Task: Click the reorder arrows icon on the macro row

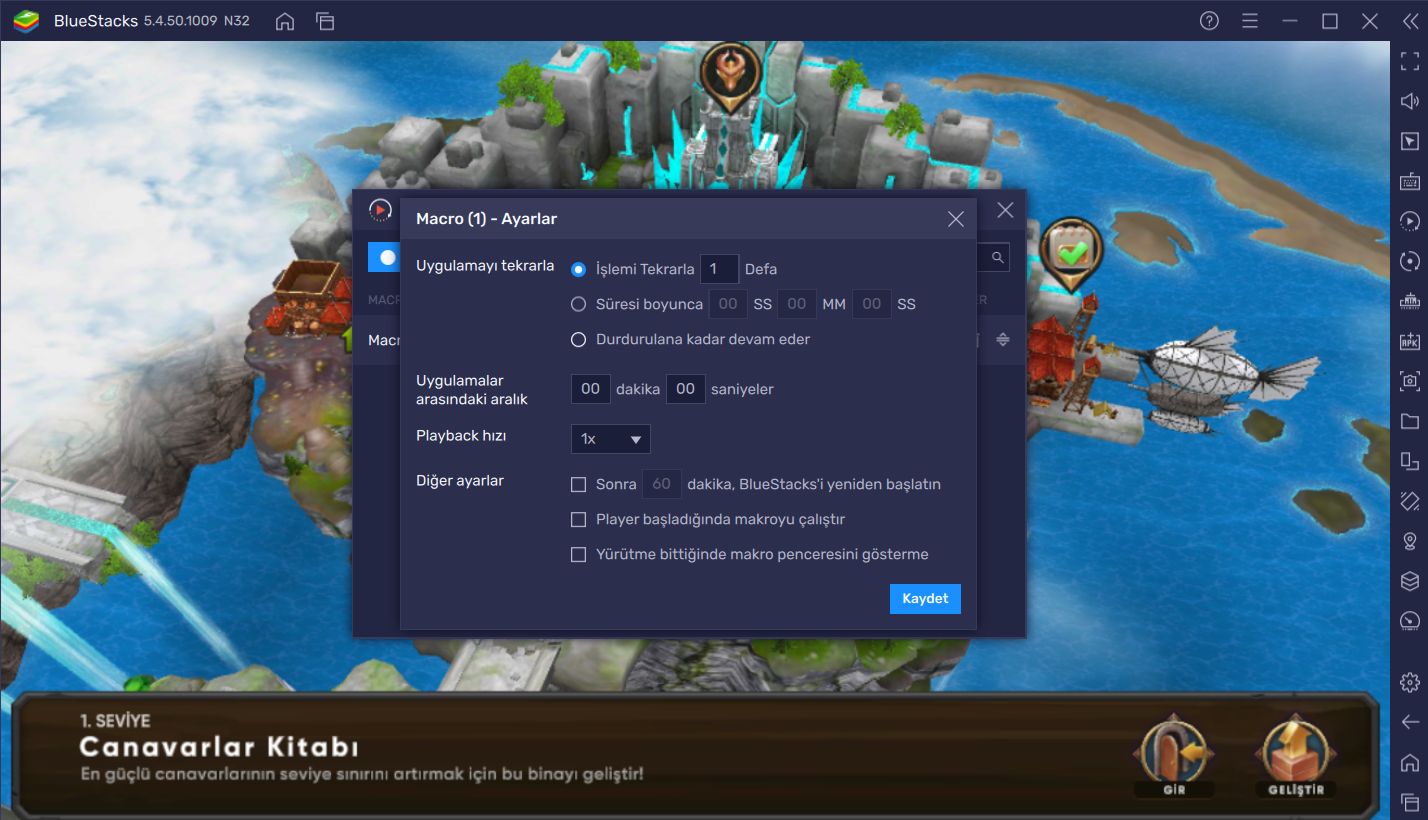Action: click(x=1003, y=340)
